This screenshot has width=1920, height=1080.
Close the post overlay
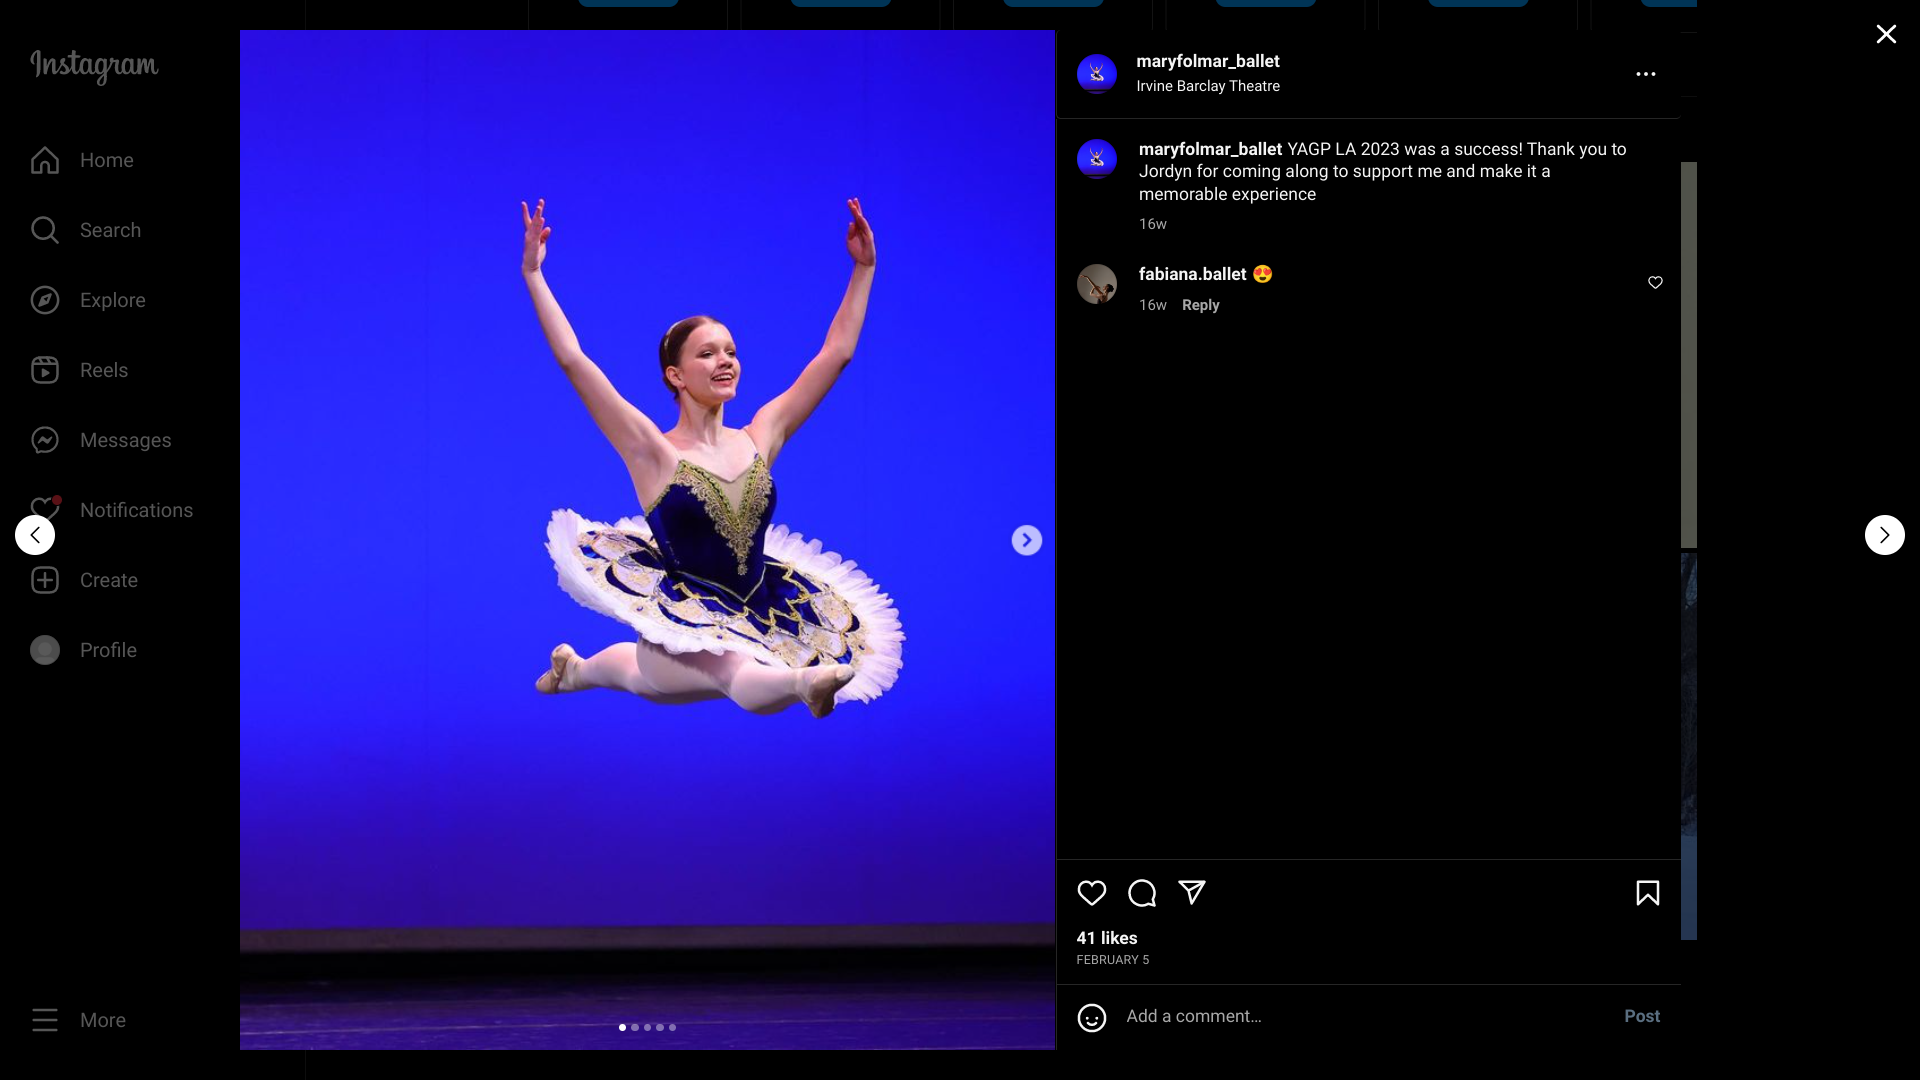[1886, 35]
